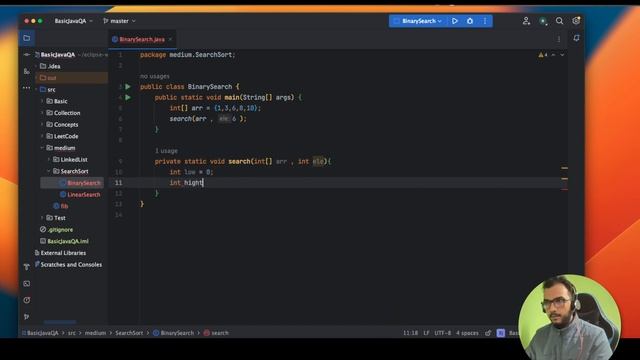Image resolution: width=640 pixels, height=360 pixels.
Task: Expand the Test folder
Action: (x=42, y=218)
